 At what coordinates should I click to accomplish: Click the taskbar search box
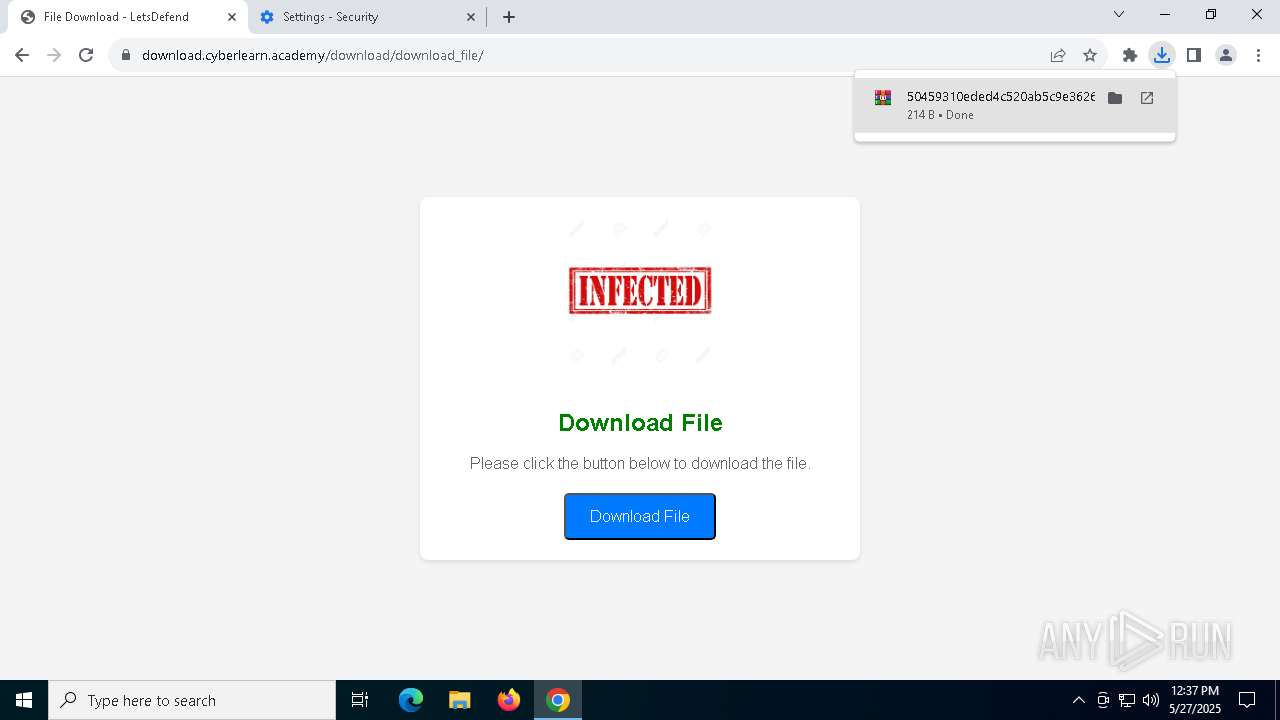point(192,700)
